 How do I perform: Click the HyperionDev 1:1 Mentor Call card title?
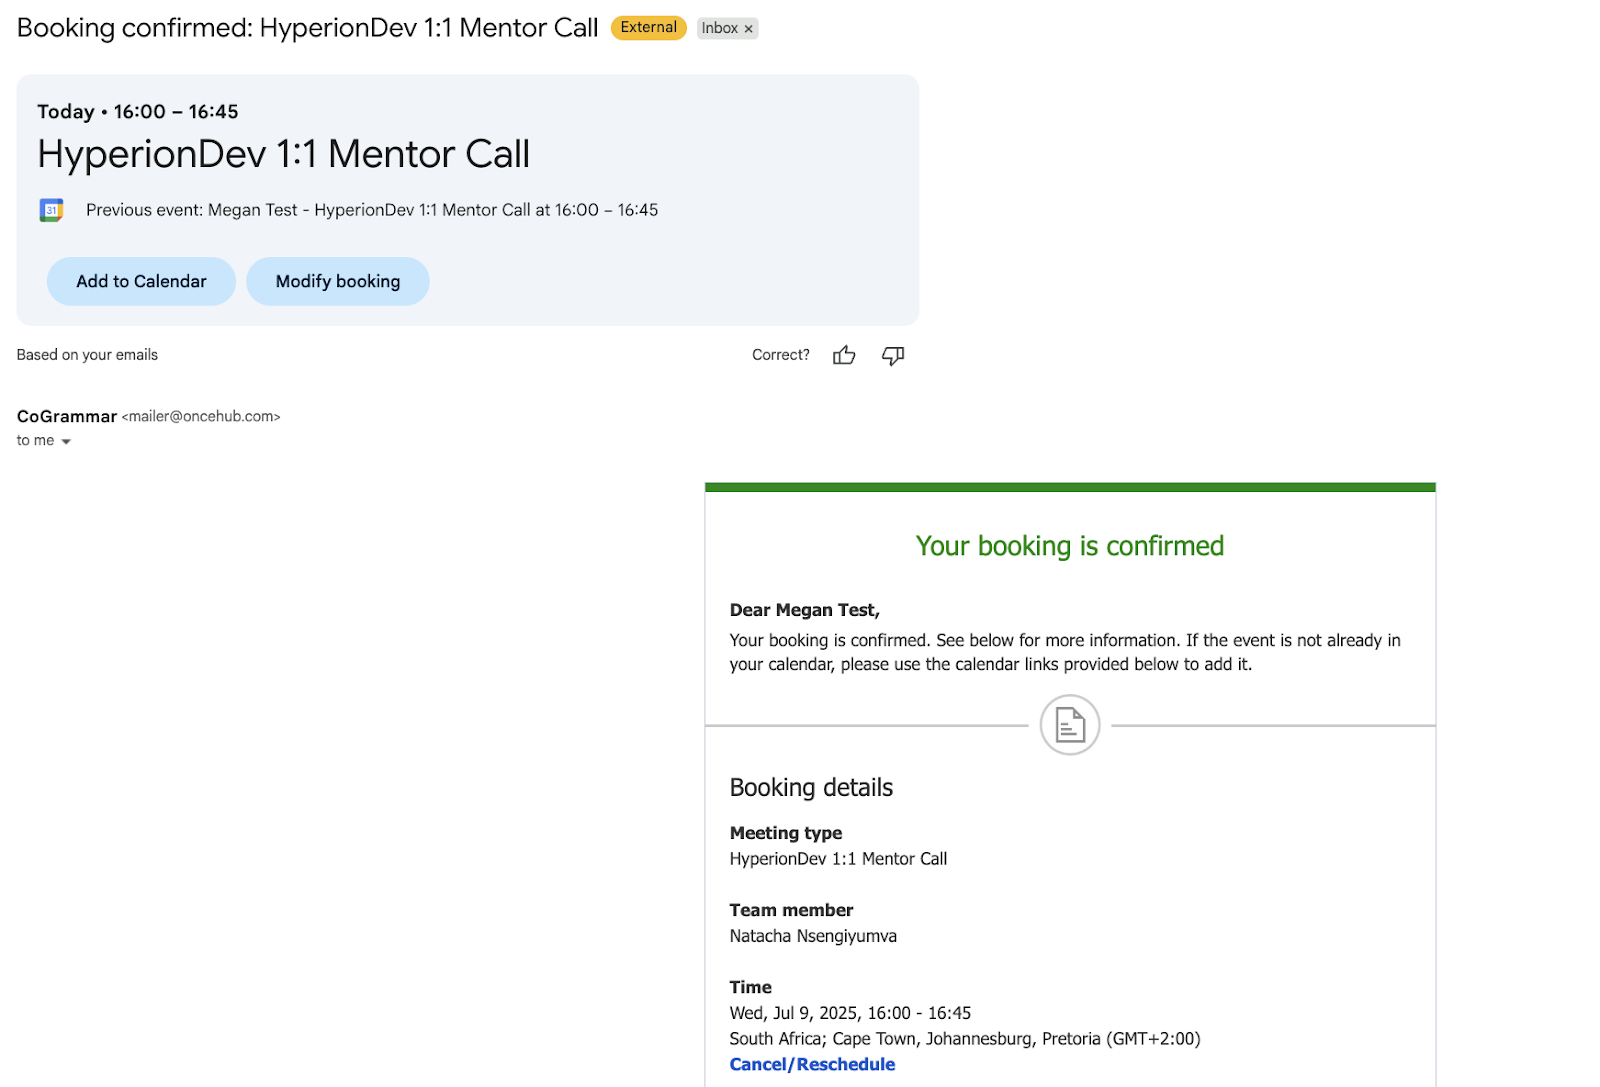click(x=283, y=154)
